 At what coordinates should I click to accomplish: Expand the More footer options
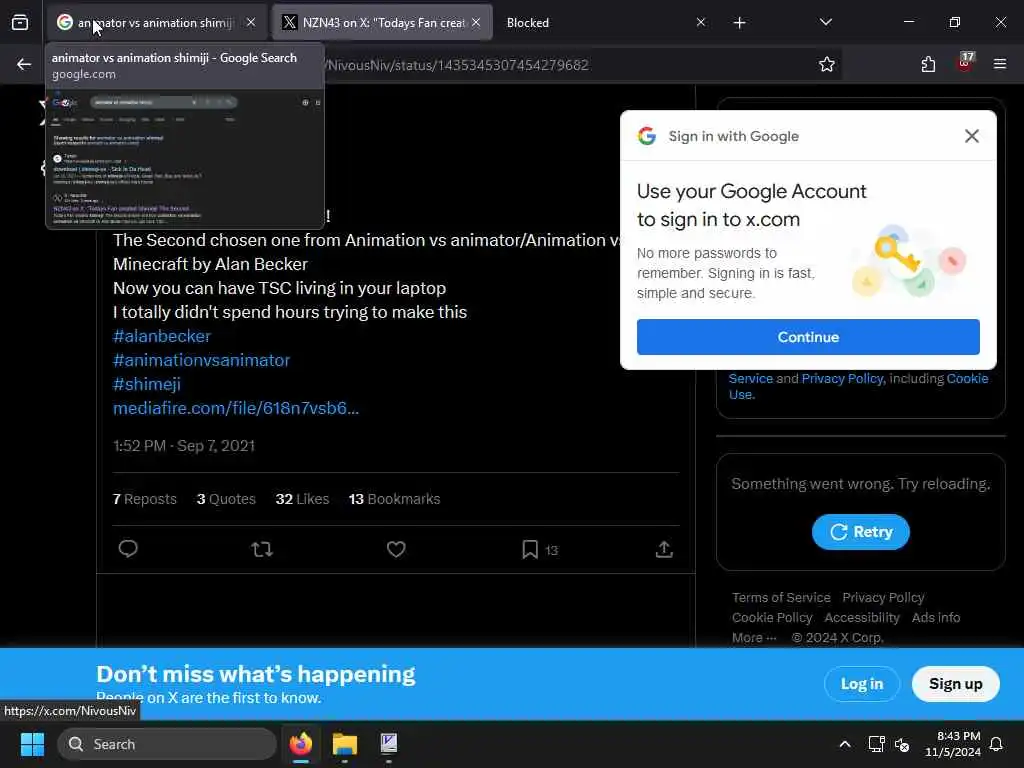click(x=754, y=638)
